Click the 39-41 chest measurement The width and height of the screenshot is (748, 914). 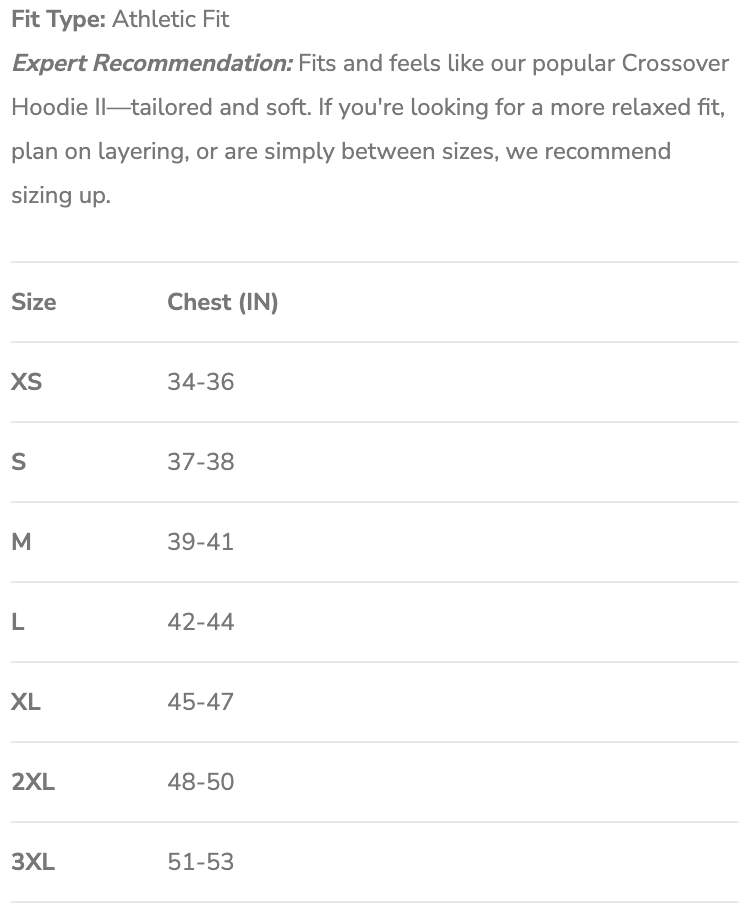(201, 542)
